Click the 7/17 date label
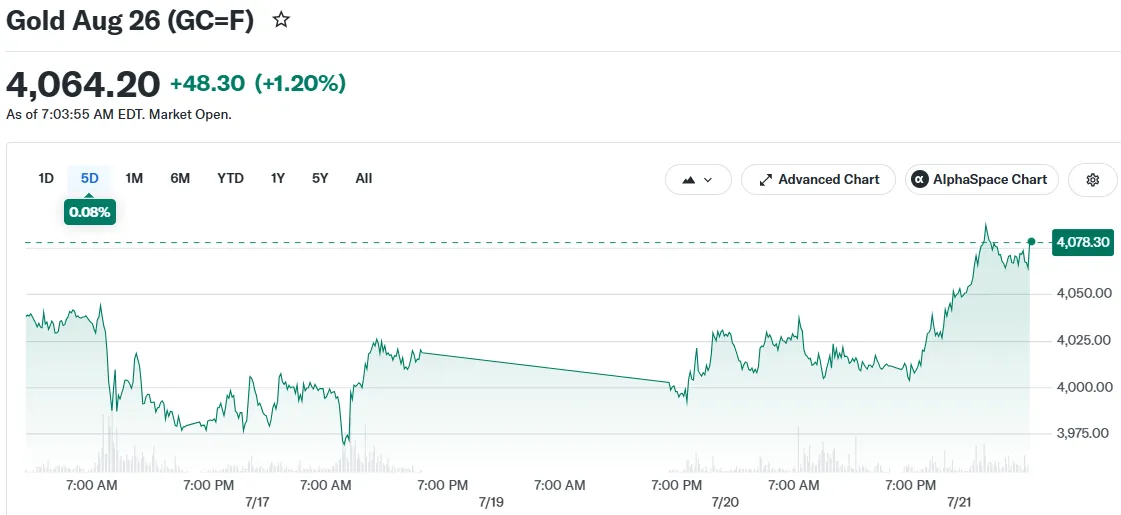Viewport: 1121px width, 515px height. coord(257,502)
